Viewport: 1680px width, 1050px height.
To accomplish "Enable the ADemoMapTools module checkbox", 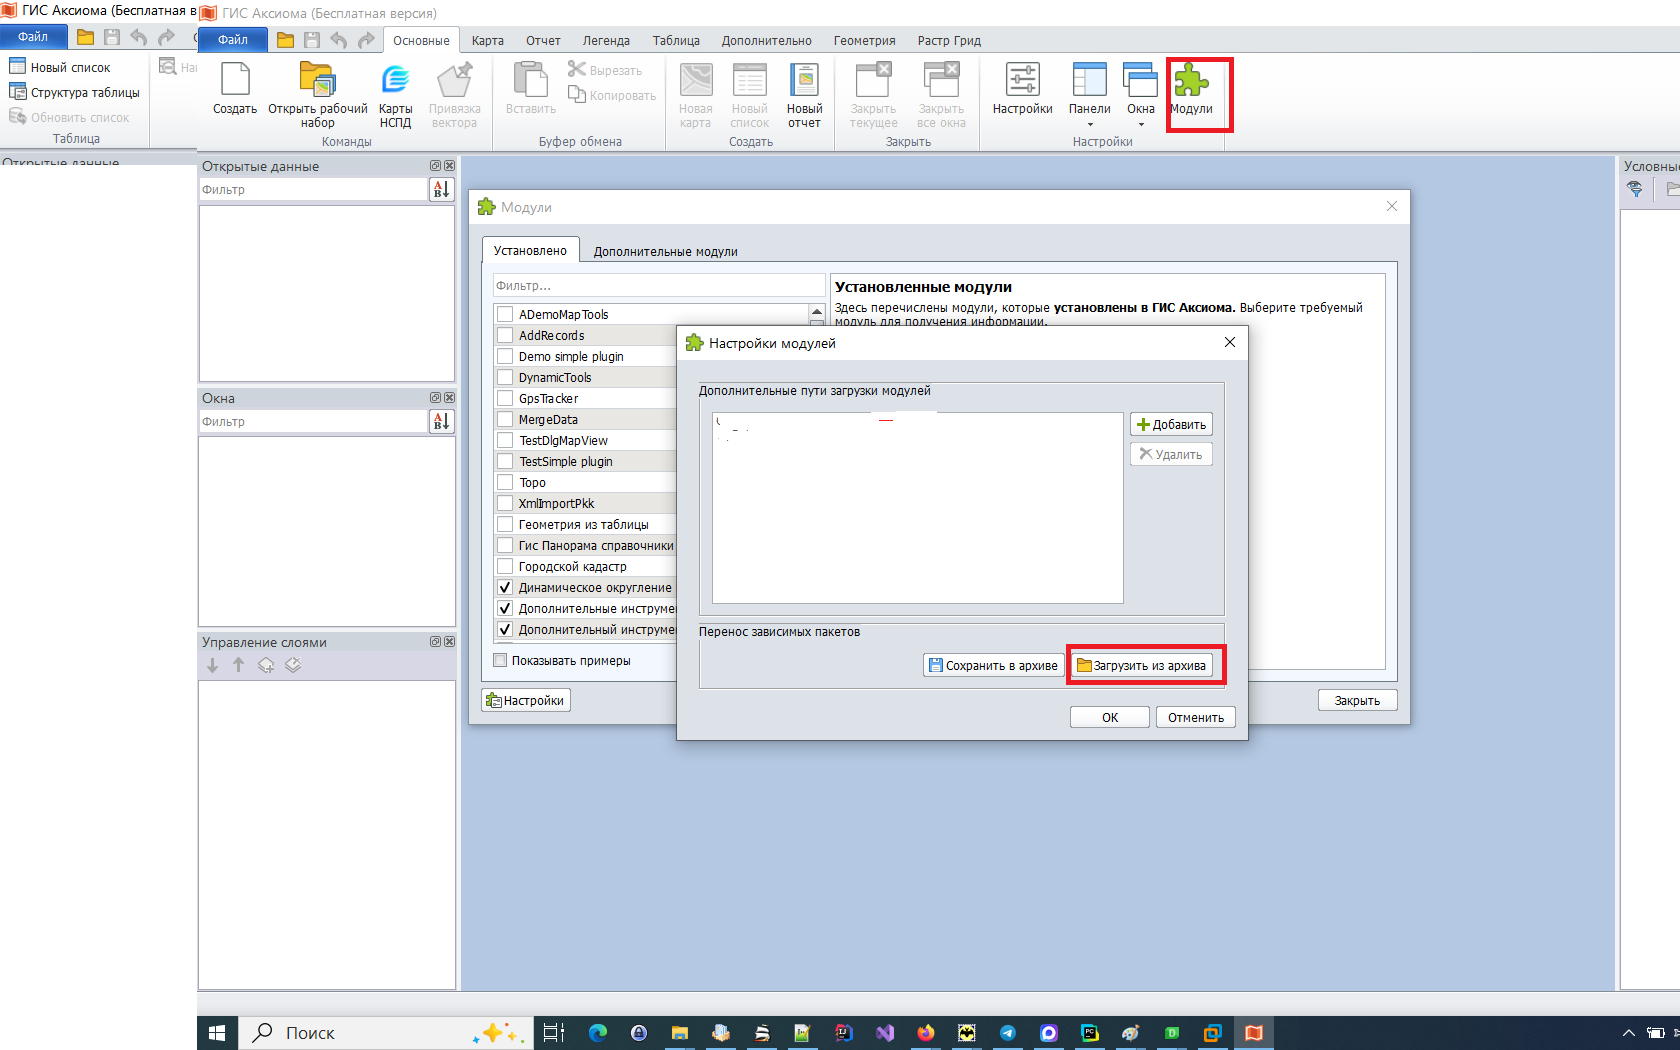I will pyautogui.click(x=505, y=314).
